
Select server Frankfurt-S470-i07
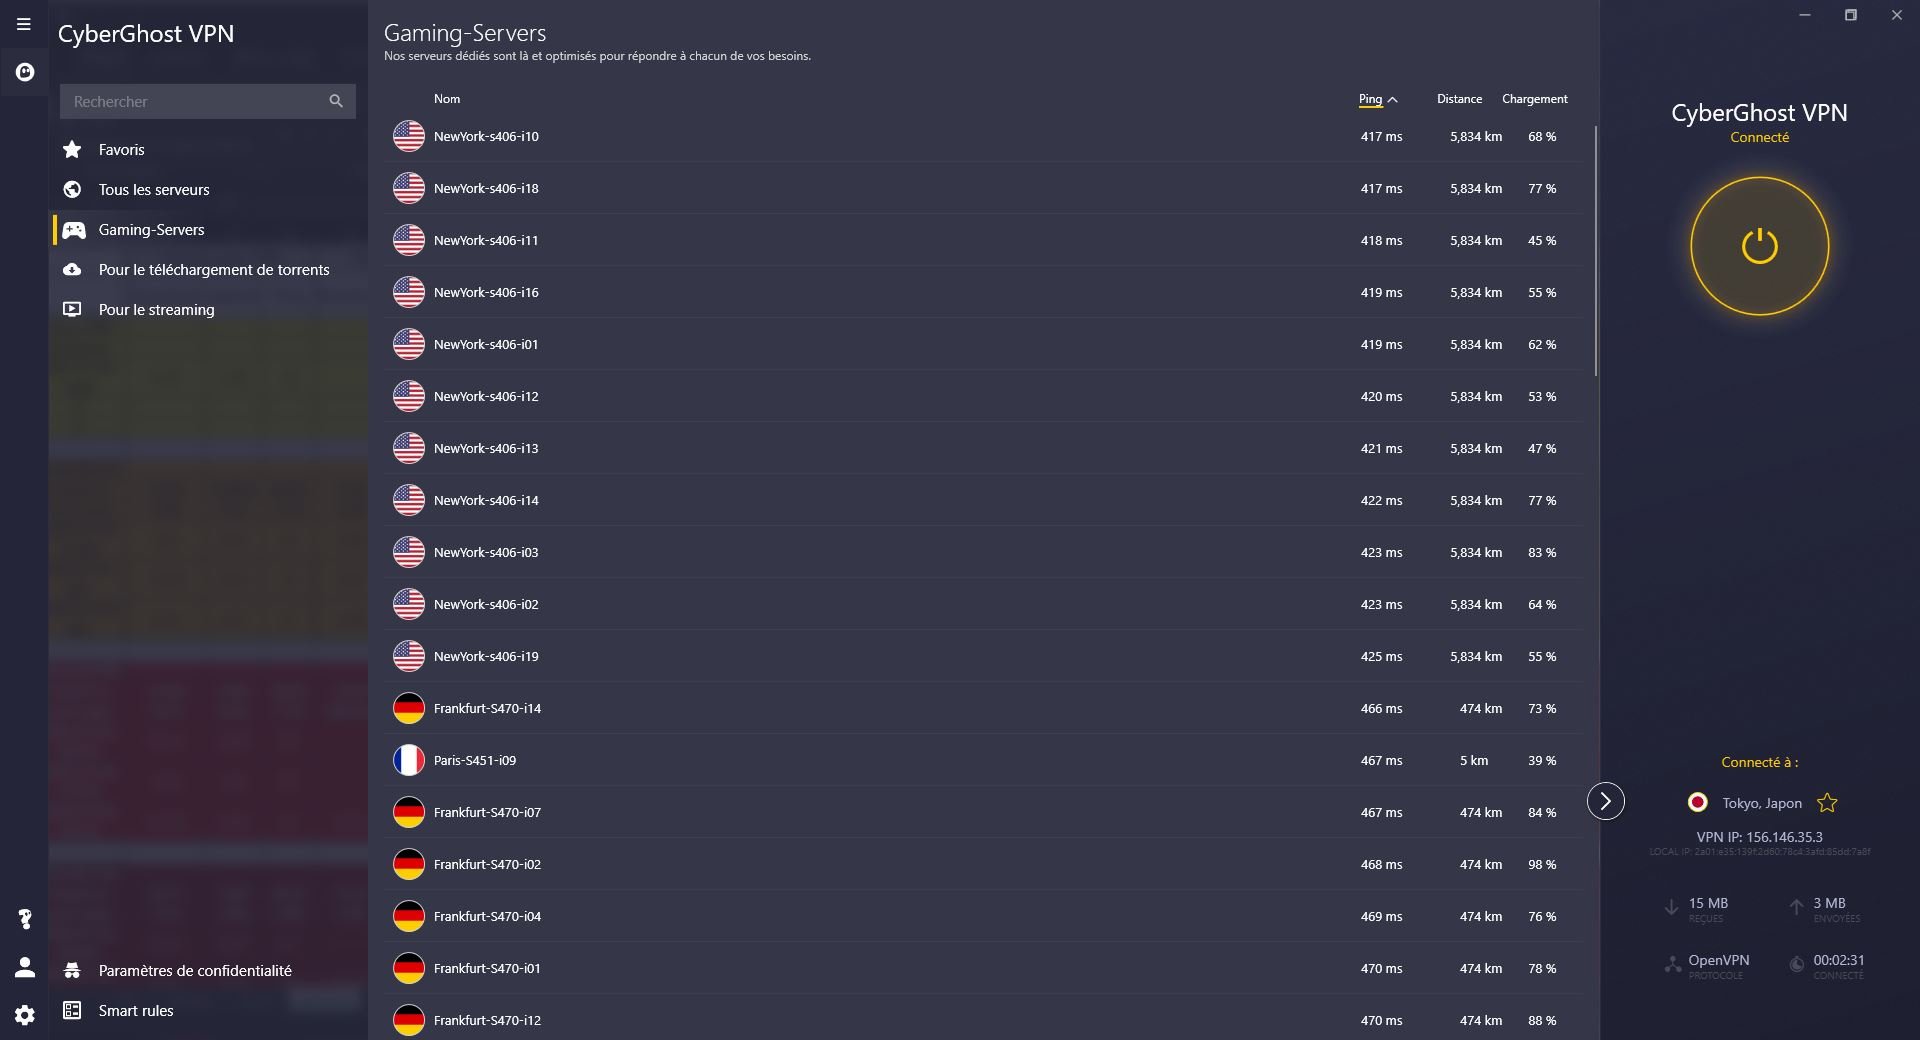pos(983,812)
